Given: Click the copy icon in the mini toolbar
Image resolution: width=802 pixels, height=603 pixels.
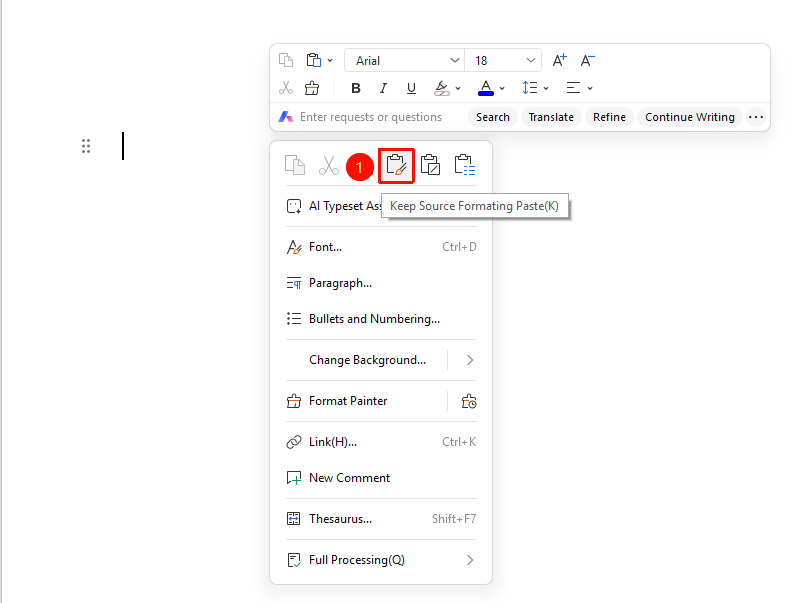Looking at the screenshot, I should click(286, 60).
